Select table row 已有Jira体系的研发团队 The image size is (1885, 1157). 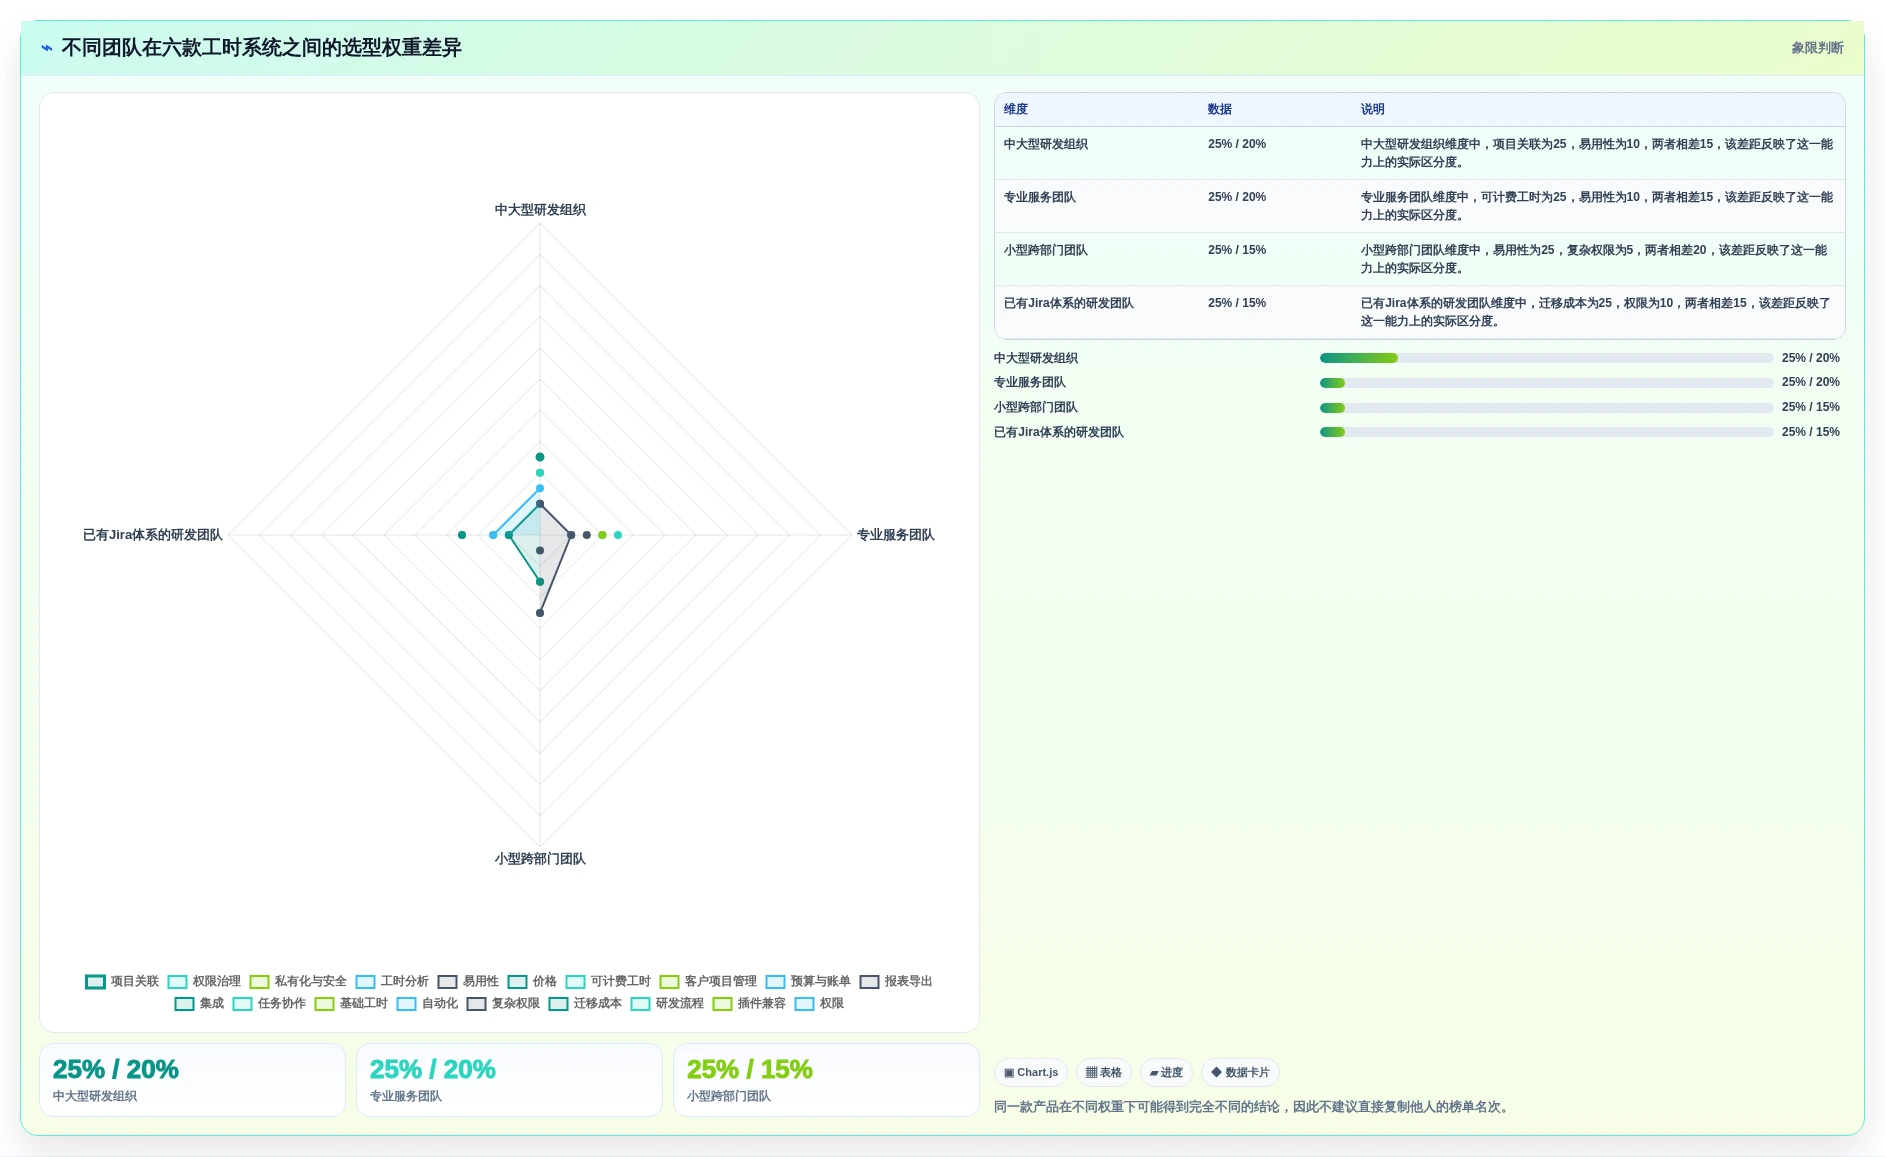click(1419, 312)
